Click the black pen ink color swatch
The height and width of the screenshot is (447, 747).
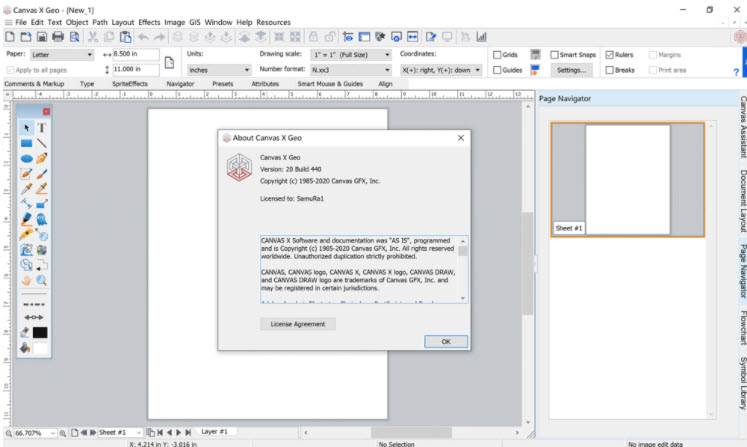pos(40,333)
